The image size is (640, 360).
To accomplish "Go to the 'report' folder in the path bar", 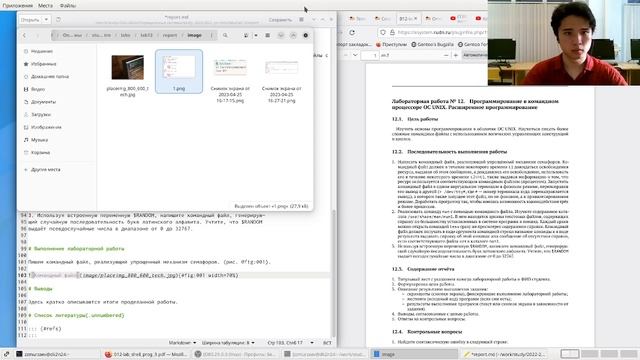I will click(x=170, y=36).
